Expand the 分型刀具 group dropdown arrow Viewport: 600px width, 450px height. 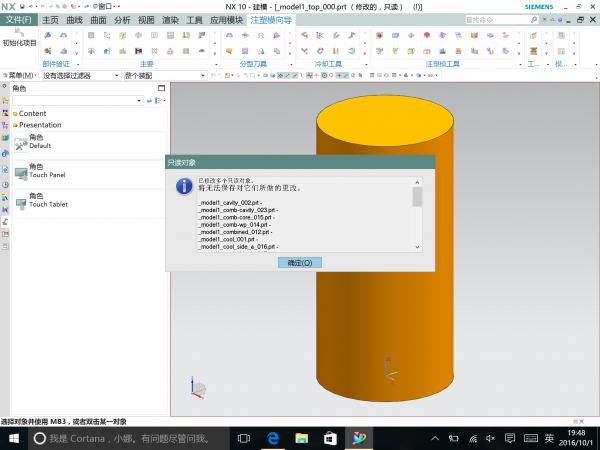click(x=291, y=64)
